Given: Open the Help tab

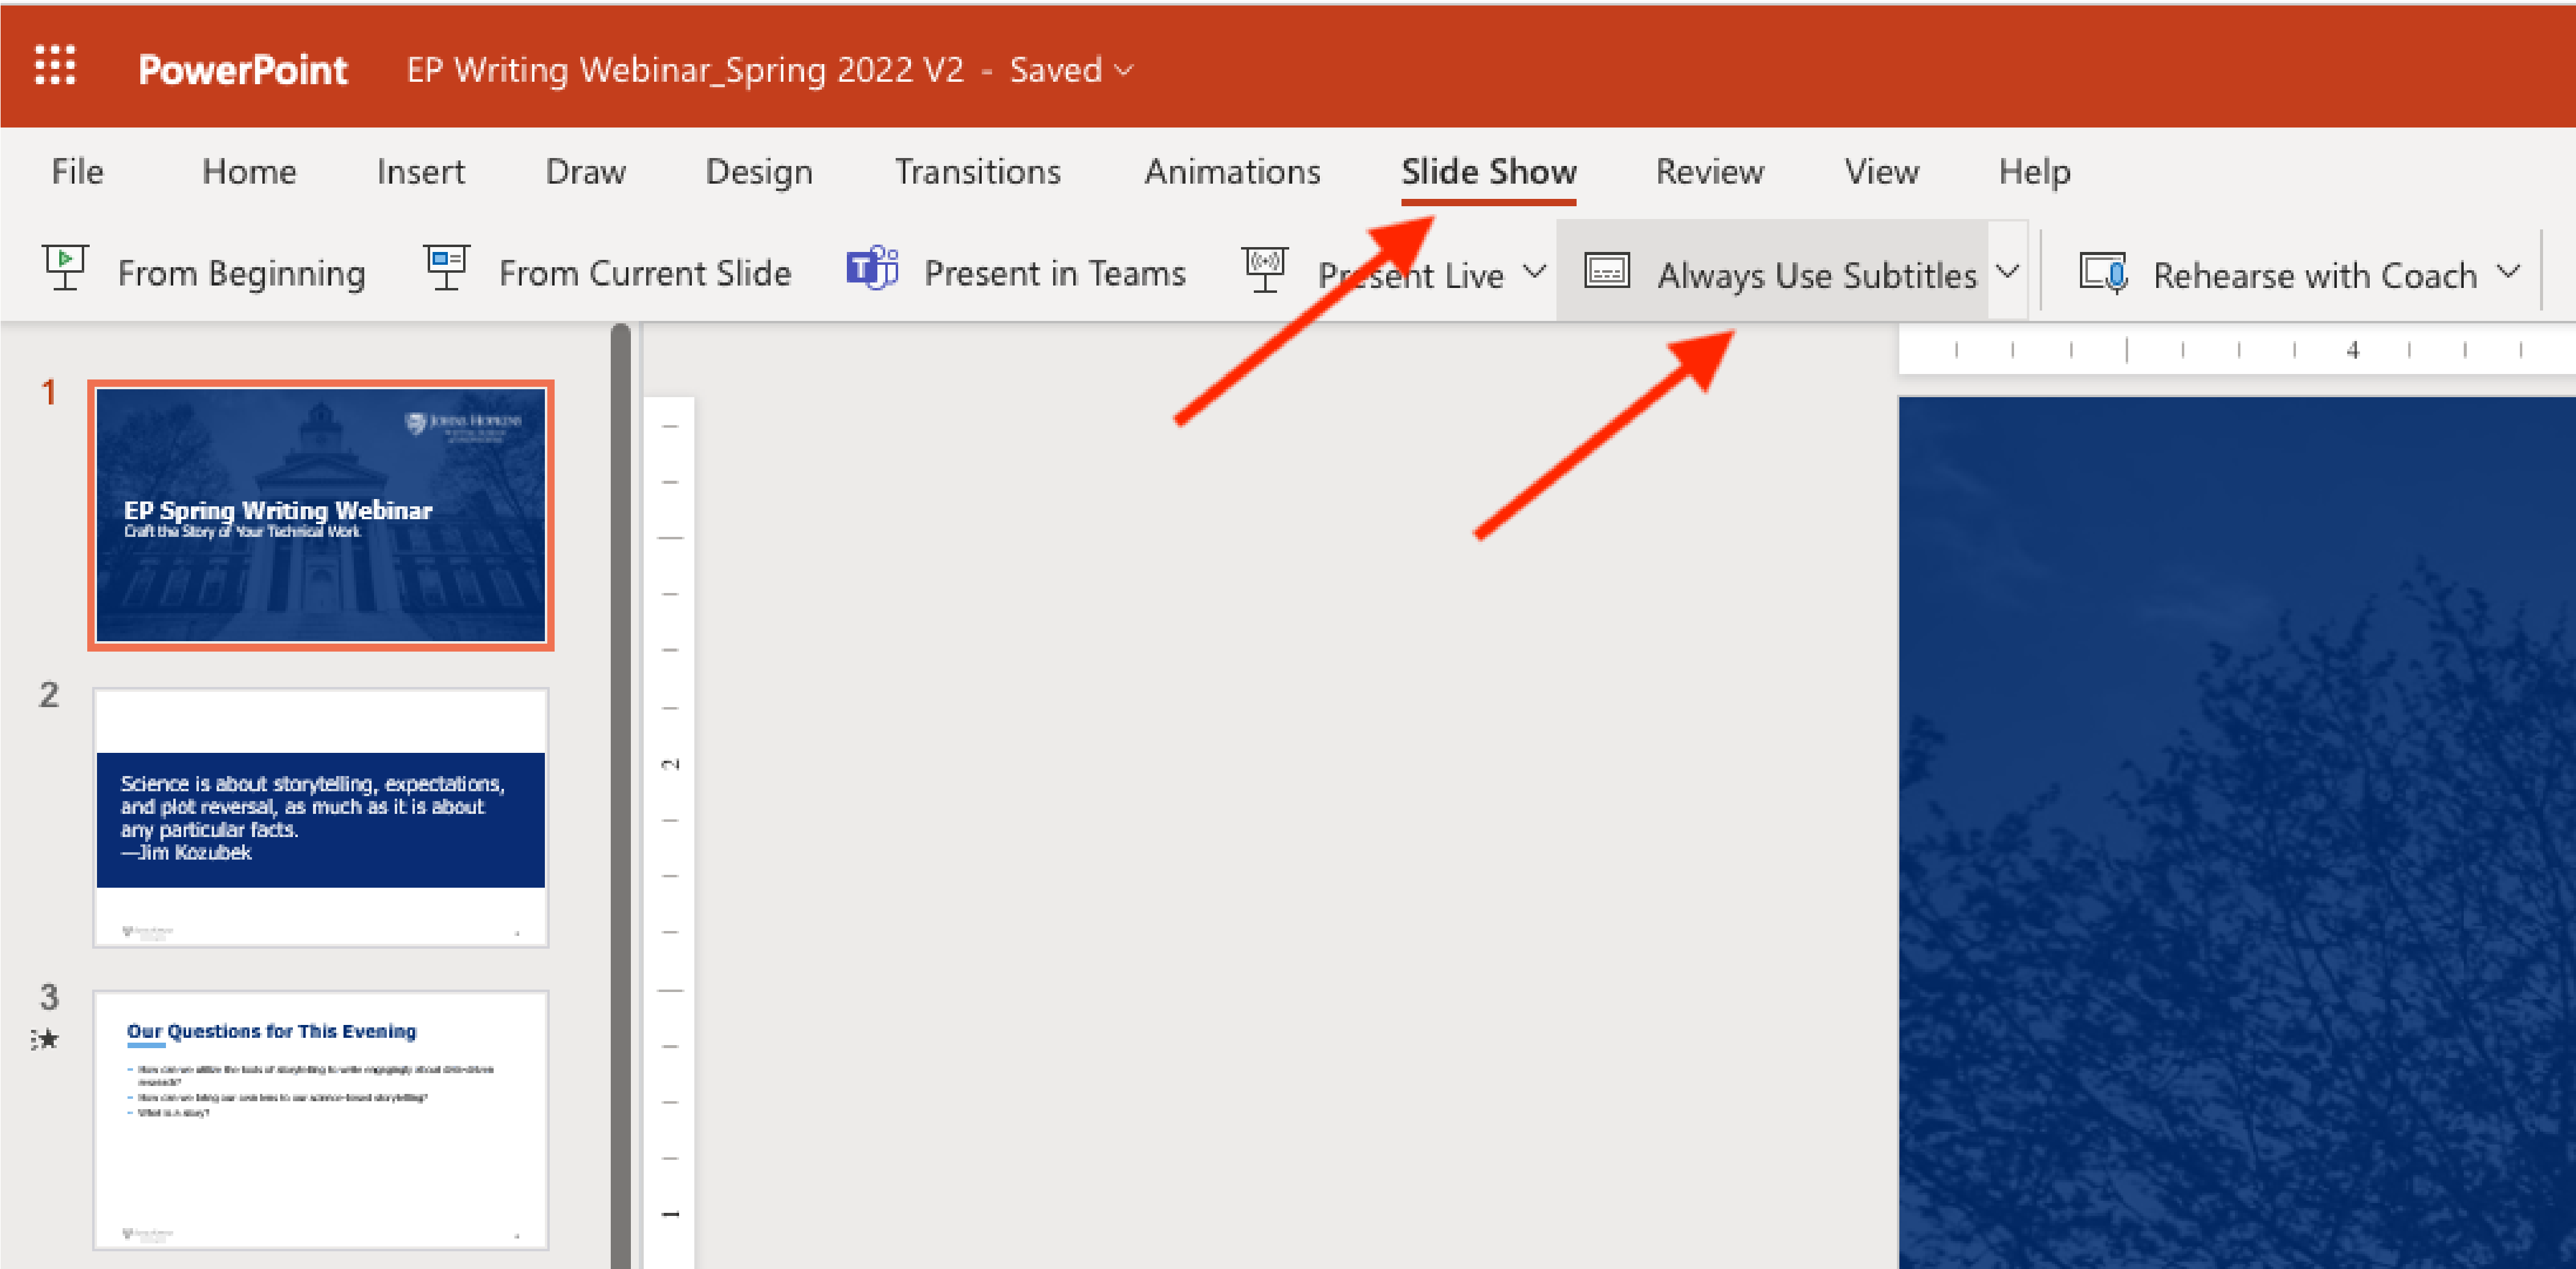Looking at the screenshot, I should pyautogui.click(x=2035, y=172).
